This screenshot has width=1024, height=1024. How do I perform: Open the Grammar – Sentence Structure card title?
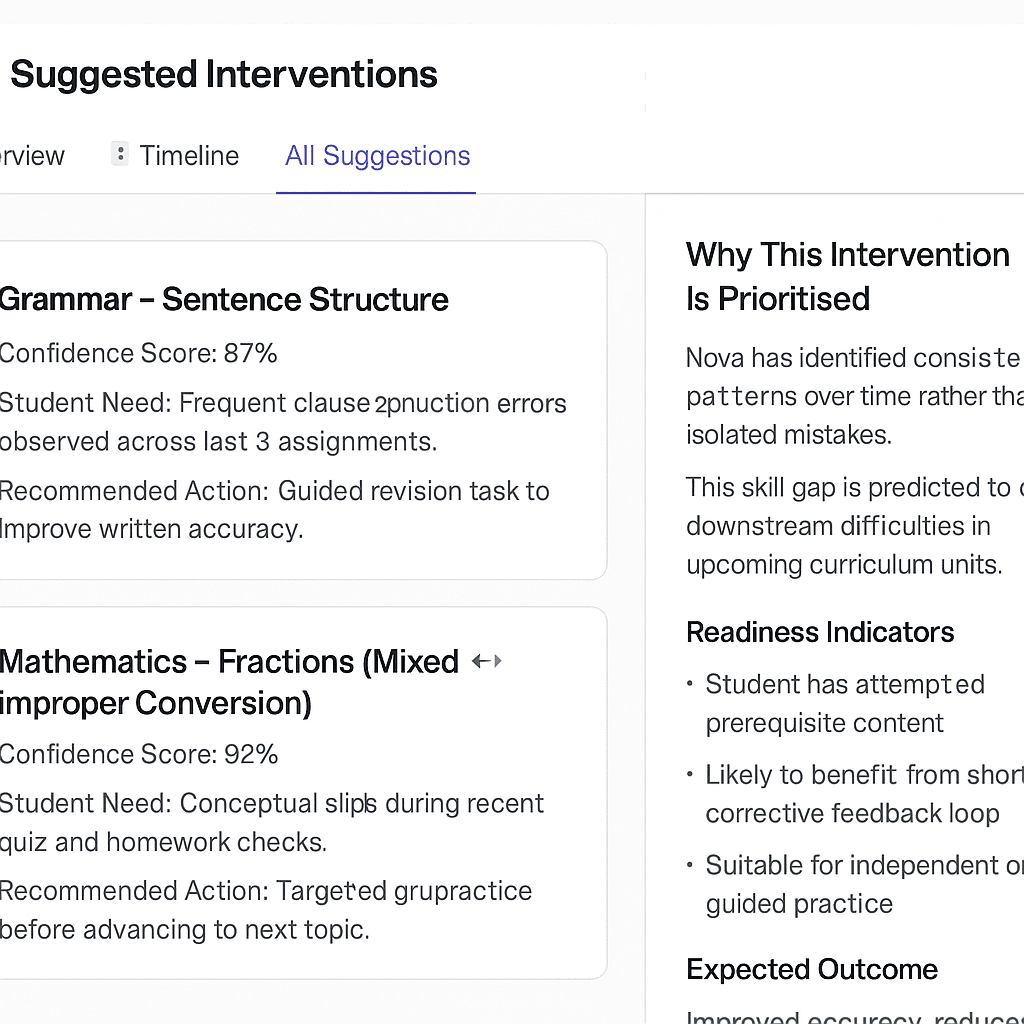(x=224, y=299)
